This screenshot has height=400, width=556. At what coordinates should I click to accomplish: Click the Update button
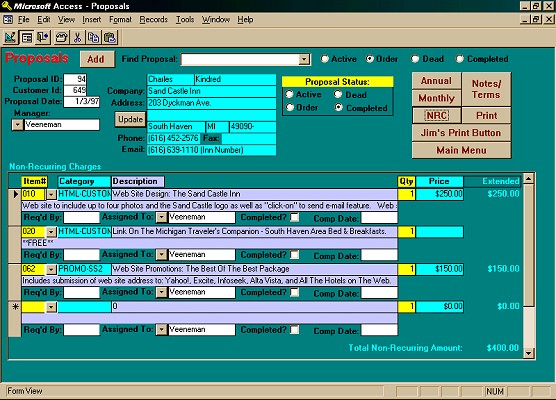(130, 120)
